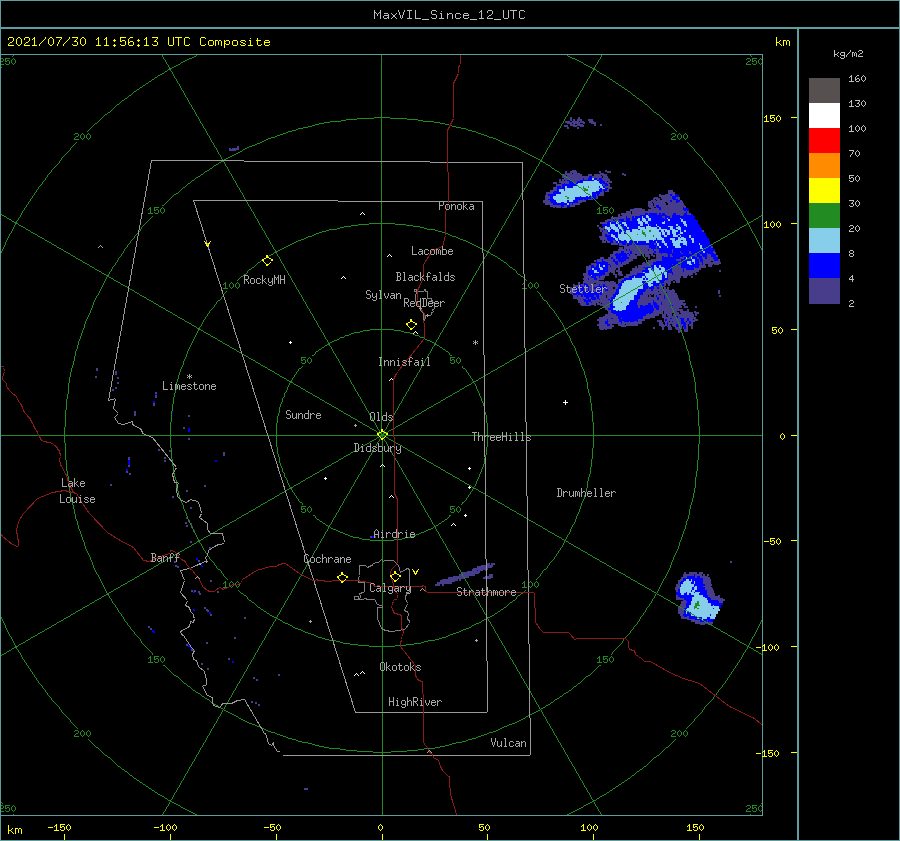Click the HighRiver town label
Image resolution: width=900 pixels, height=841 pixels.
(x=415, y=702)
